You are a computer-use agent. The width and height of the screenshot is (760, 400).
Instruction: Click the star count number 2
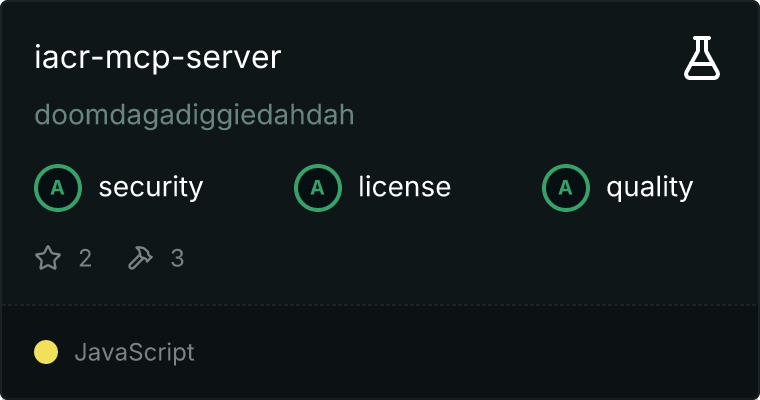point(85,258)
